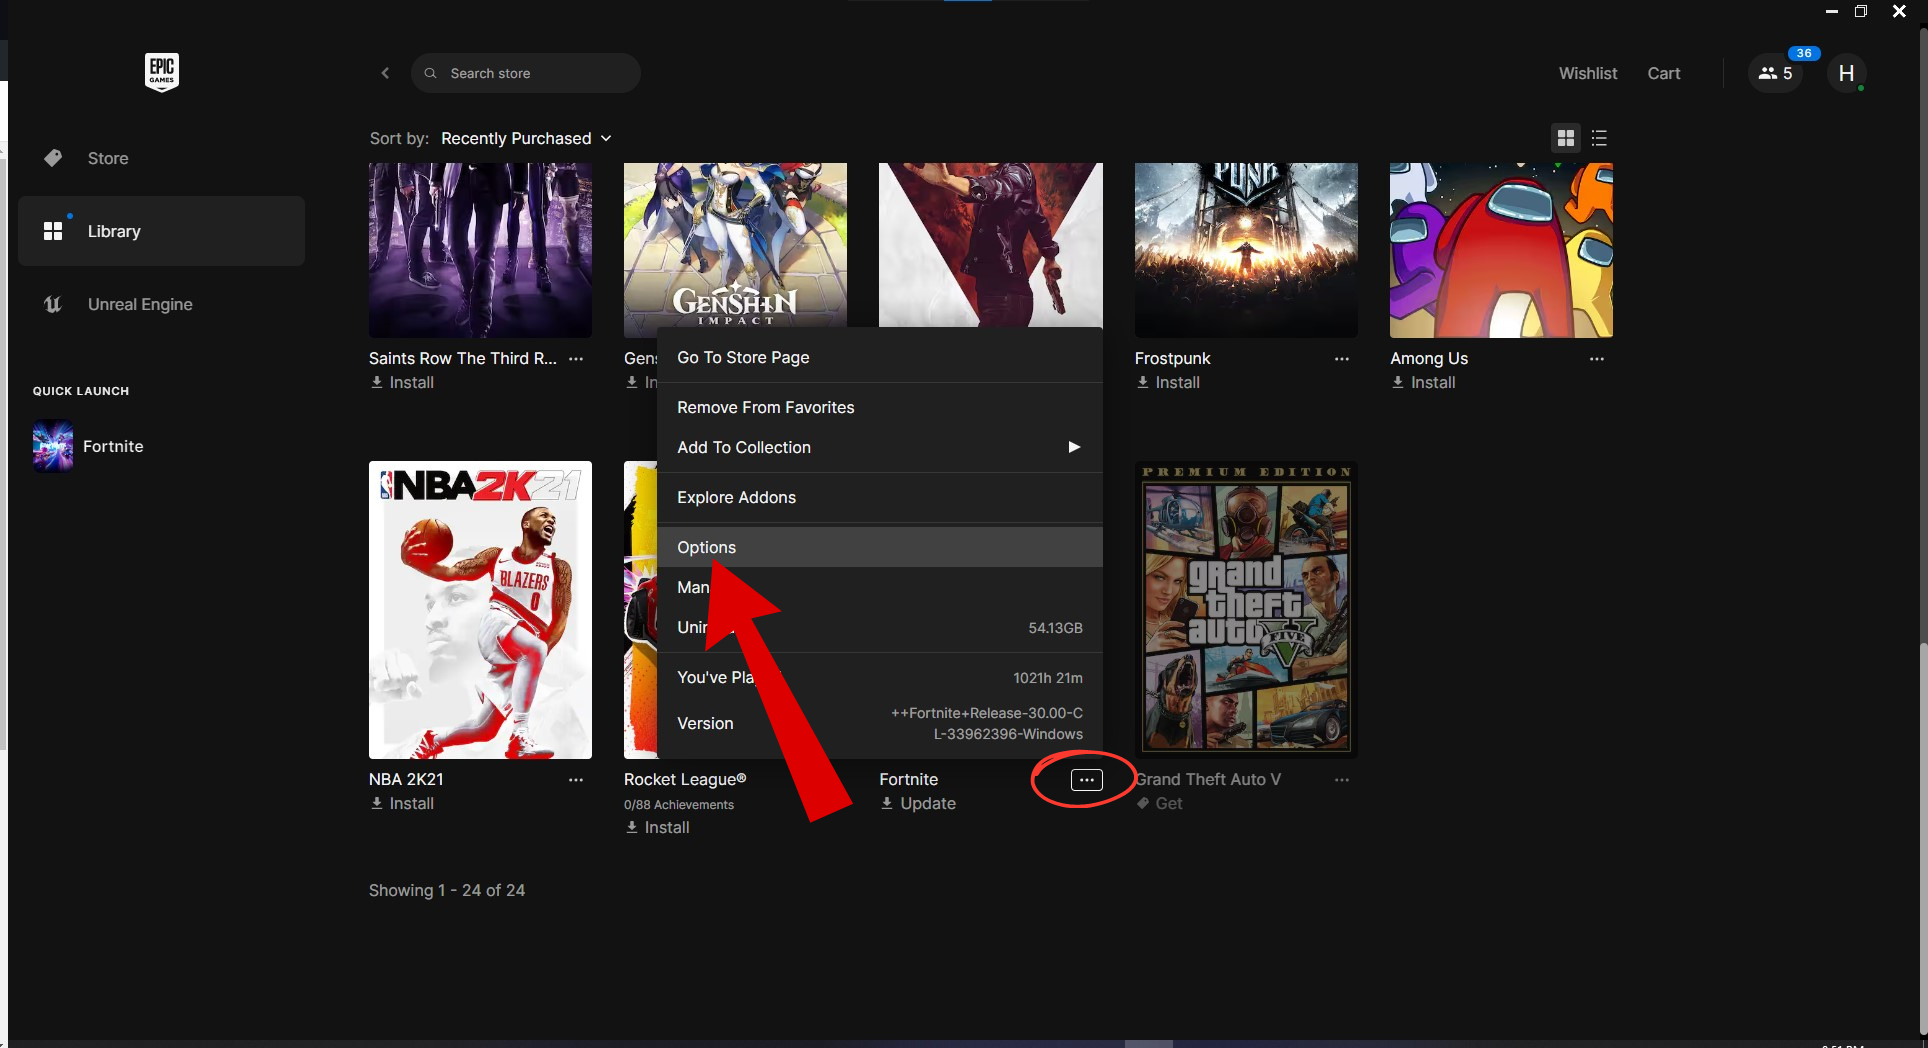Open Grand Theft Auto V options menu
The height and width of the screenshot is (1048, 1928).
1342,779
